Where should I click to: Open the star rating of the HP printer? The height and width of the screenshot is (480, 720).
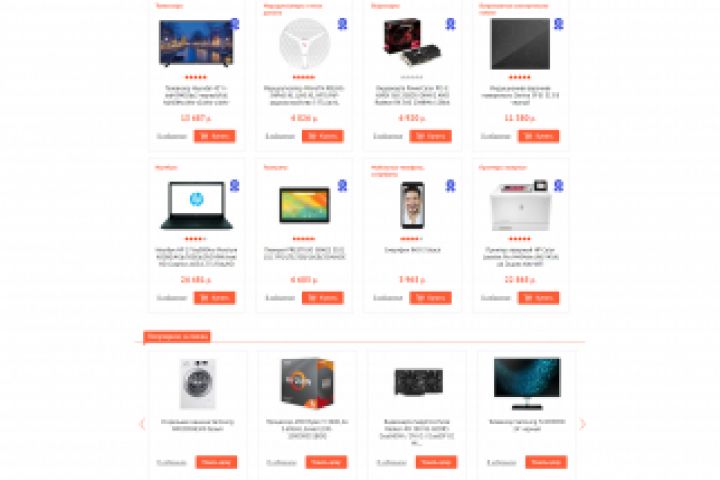(520, 239)
